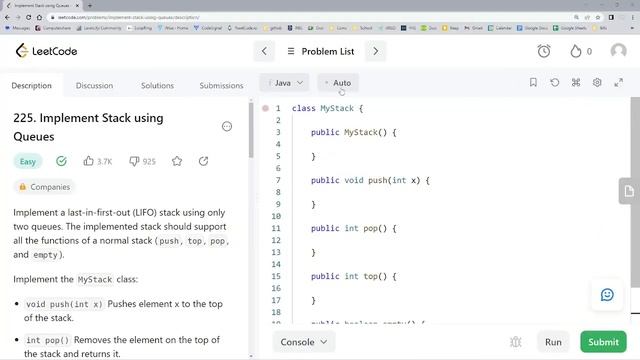640x360 pixels.
Task: Click the debugger bug icon
Action: tap(516, 342)
